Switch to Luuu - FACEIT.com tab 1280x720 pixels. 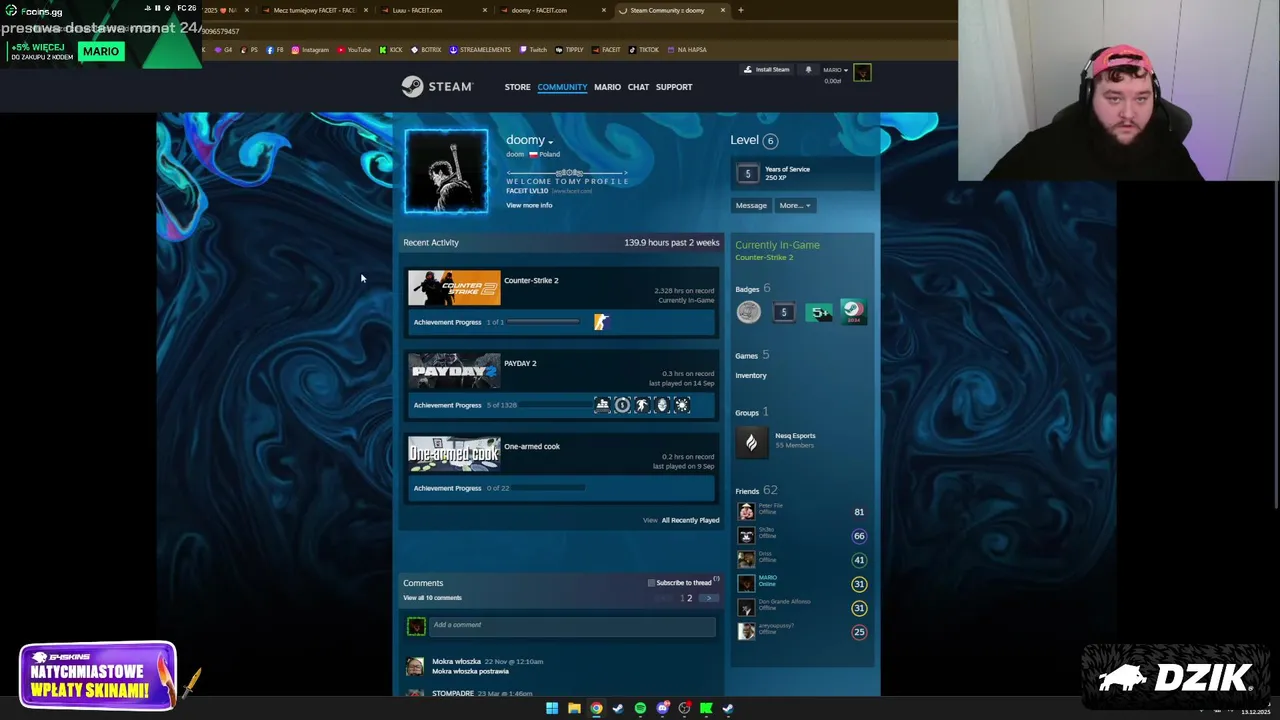(417, 10)
